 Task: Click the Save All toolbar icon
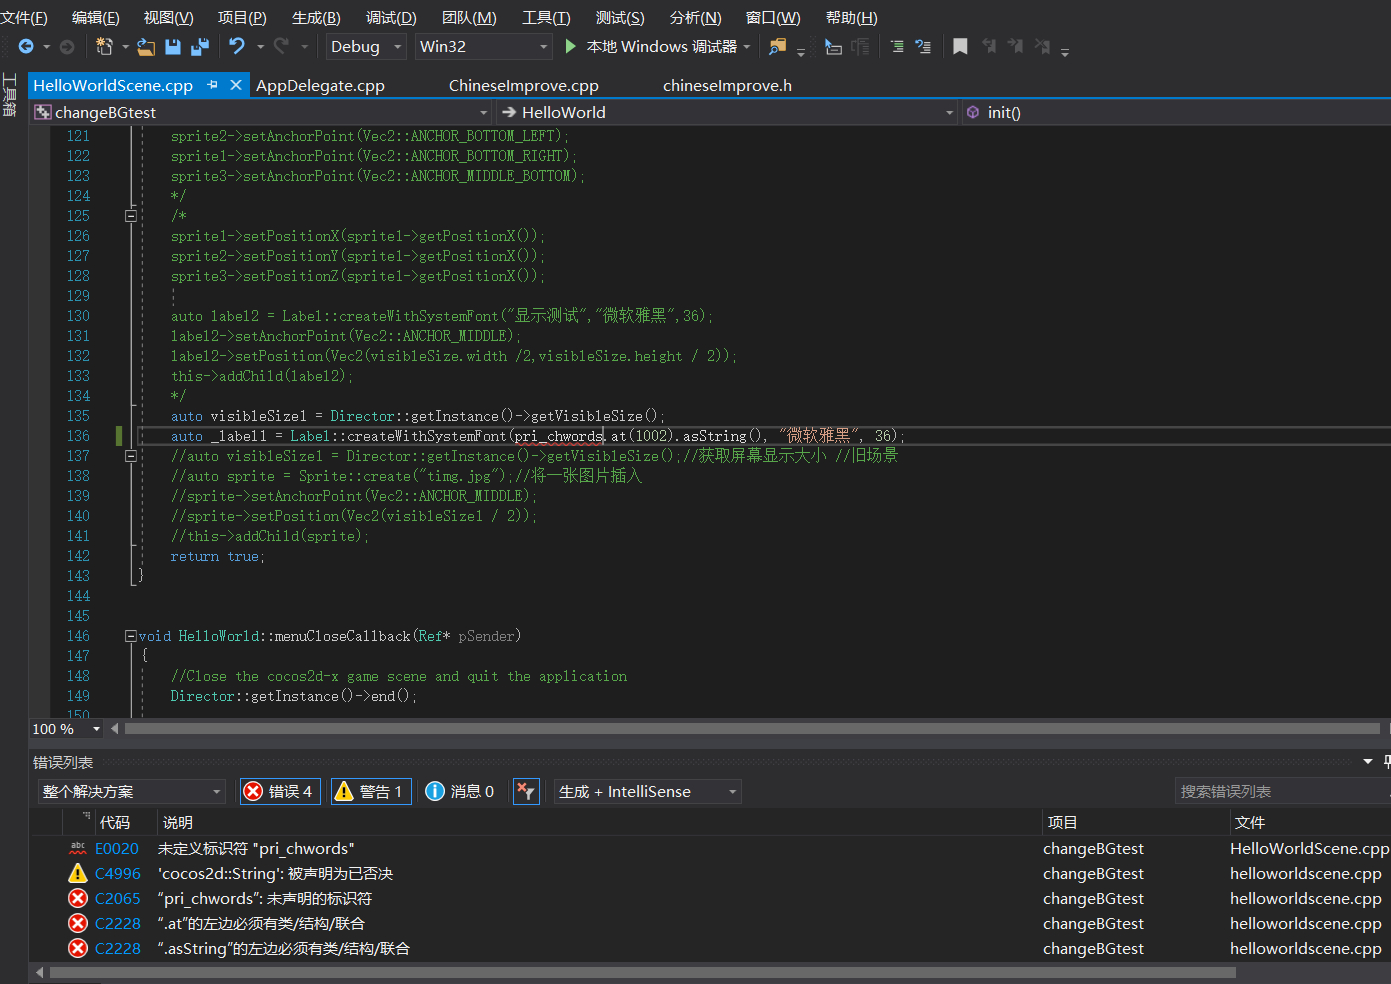click(200, 47)
